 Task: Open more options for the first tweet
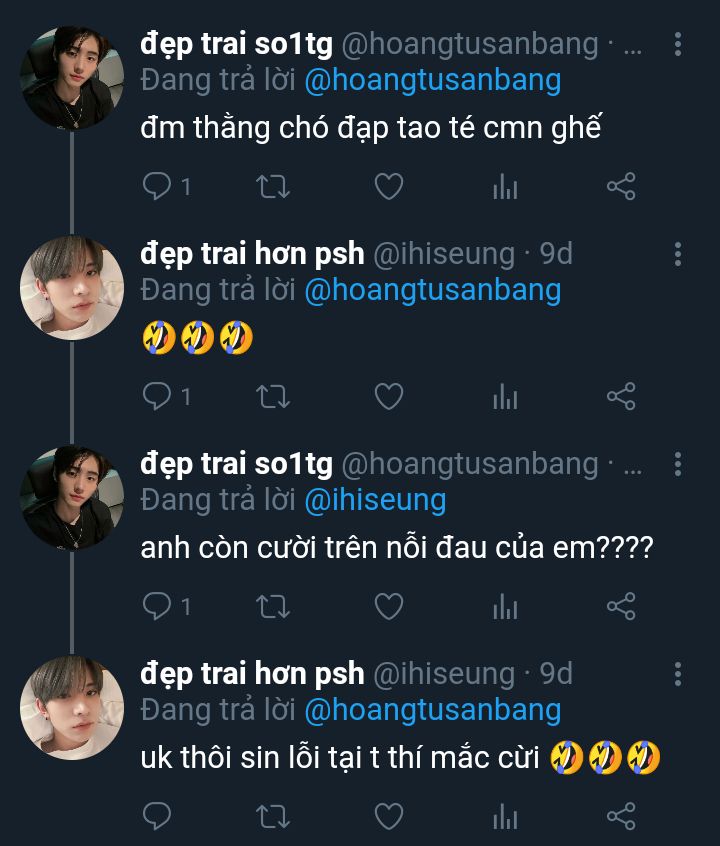679,44
